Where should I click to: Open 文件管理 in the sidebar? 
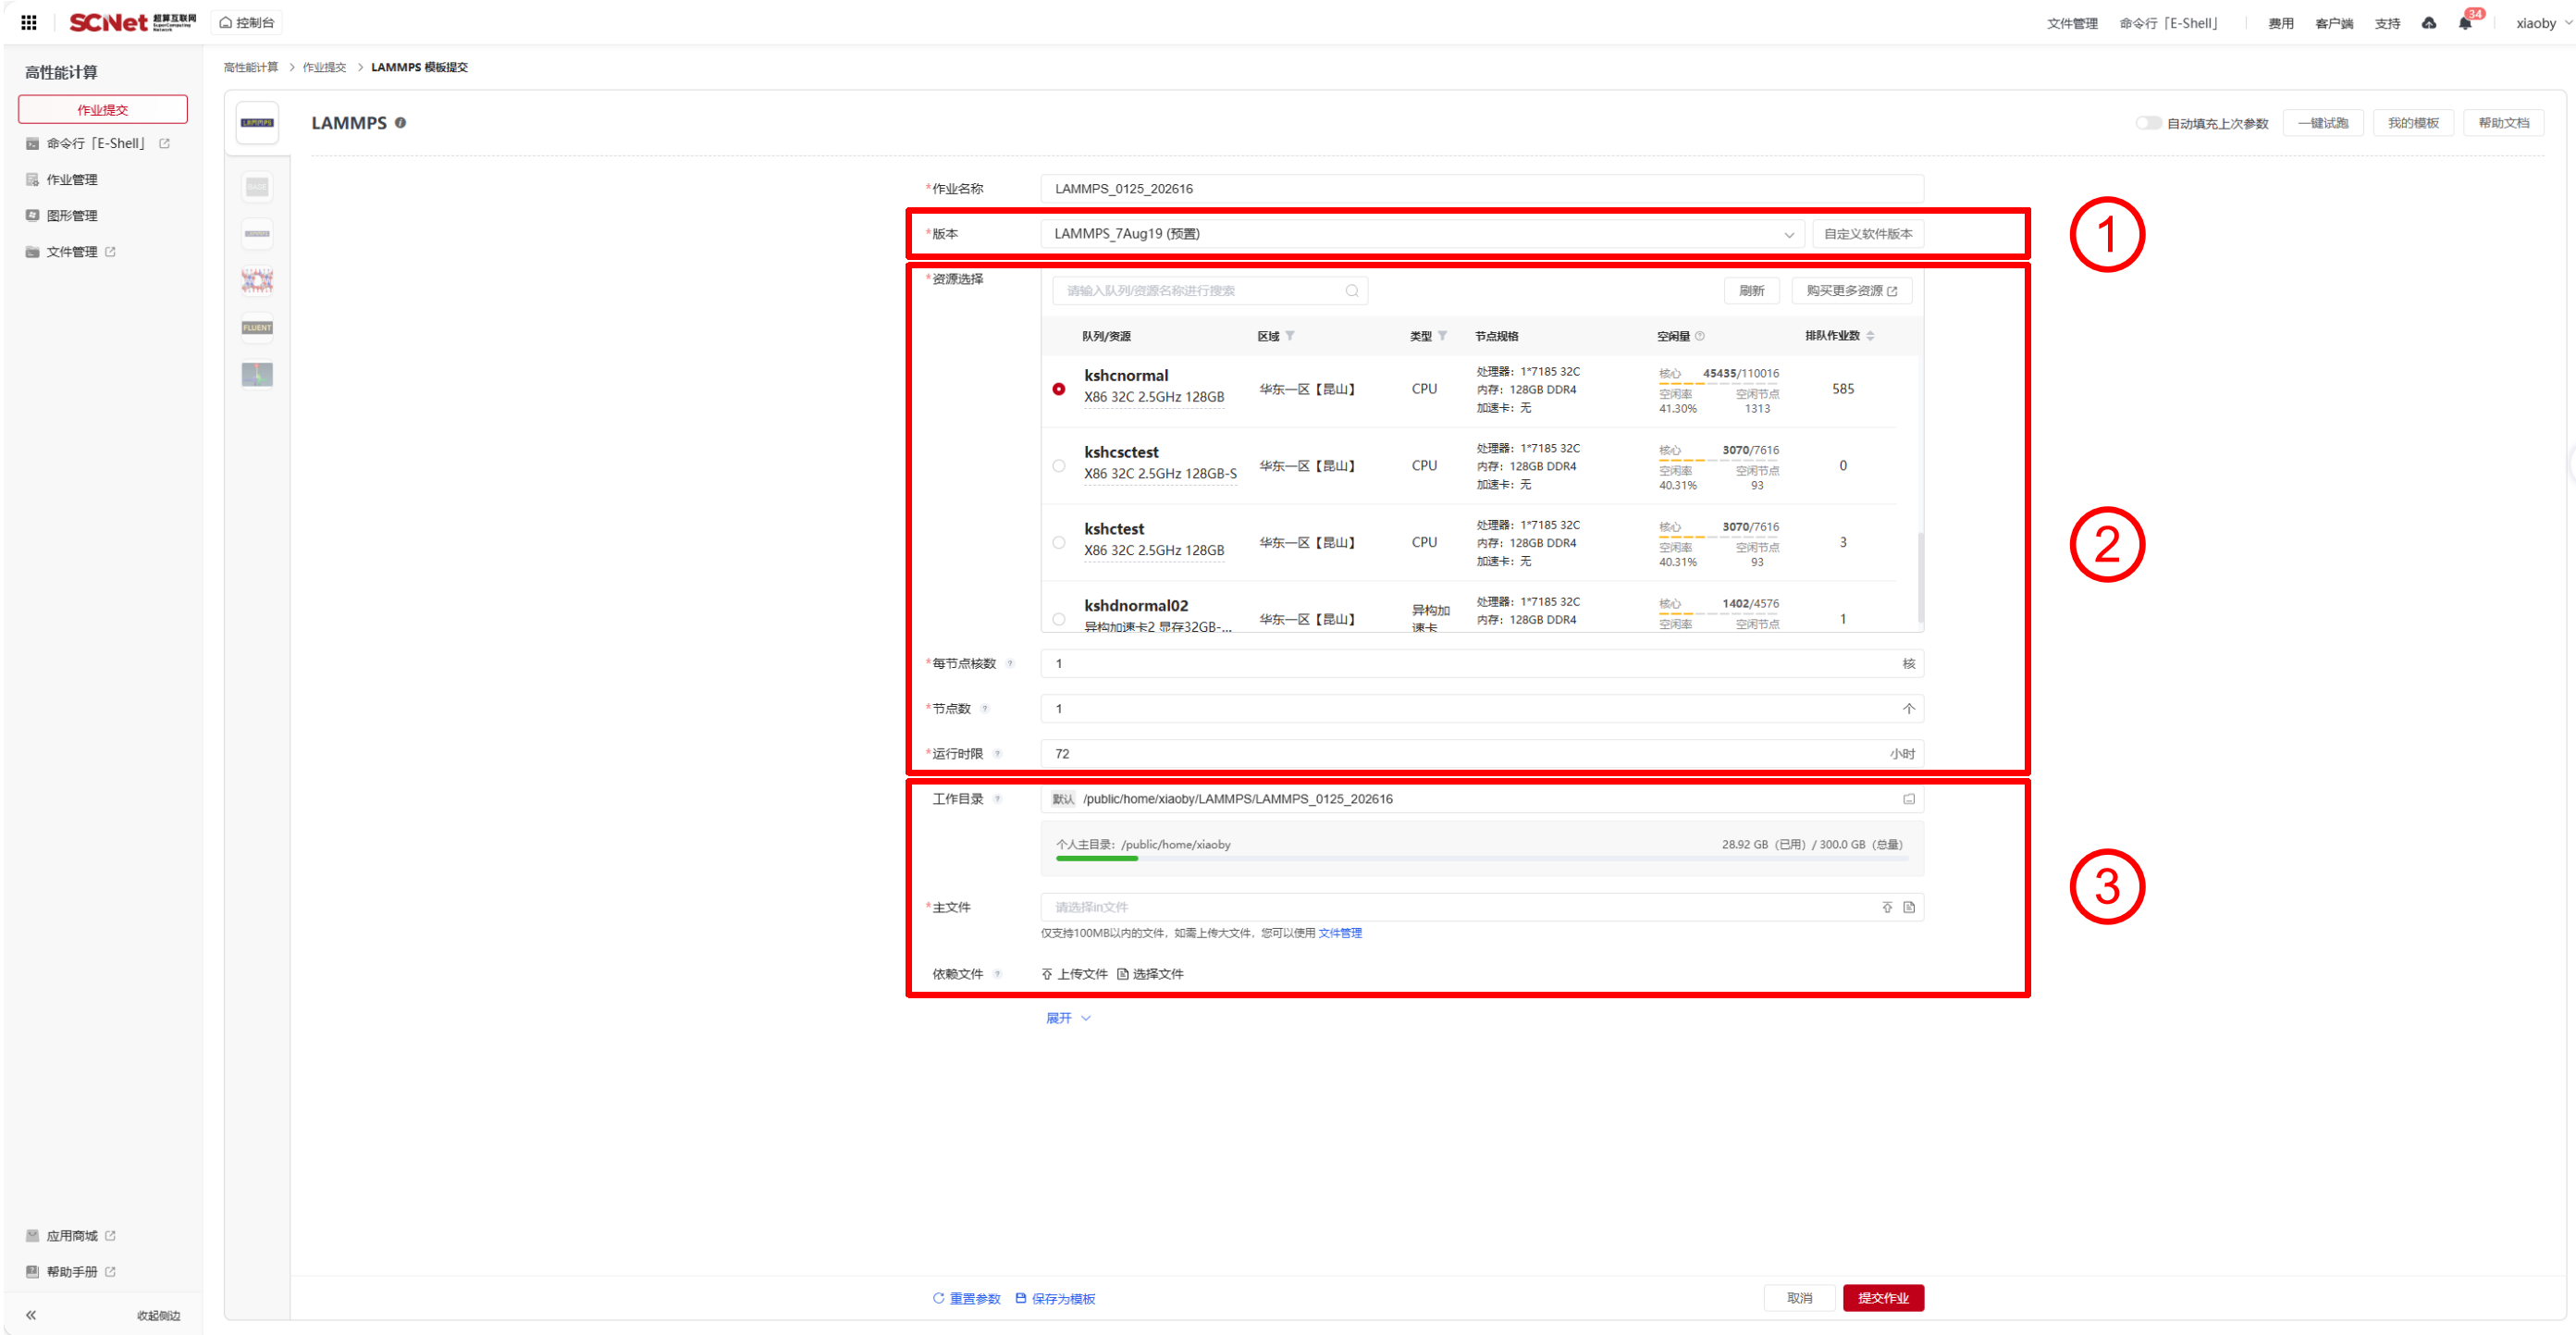70,251
